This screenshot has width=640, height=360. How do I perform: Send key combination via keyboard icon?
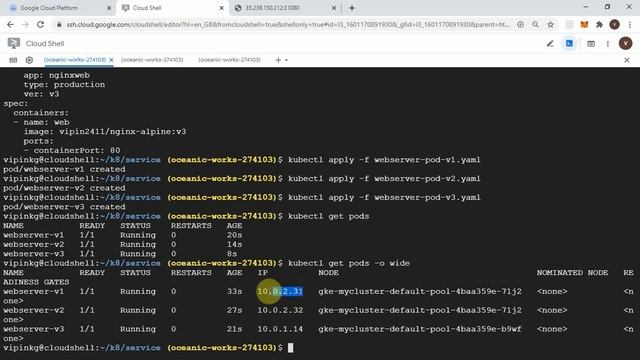(x=13, y=60)
